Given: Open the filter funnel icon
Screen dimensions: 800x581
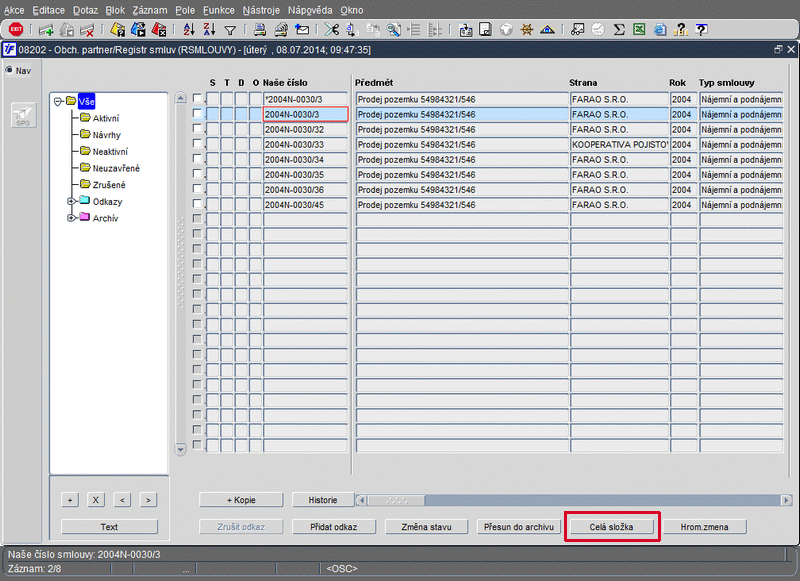Looking at the screenshot, I should click(230, 31).
